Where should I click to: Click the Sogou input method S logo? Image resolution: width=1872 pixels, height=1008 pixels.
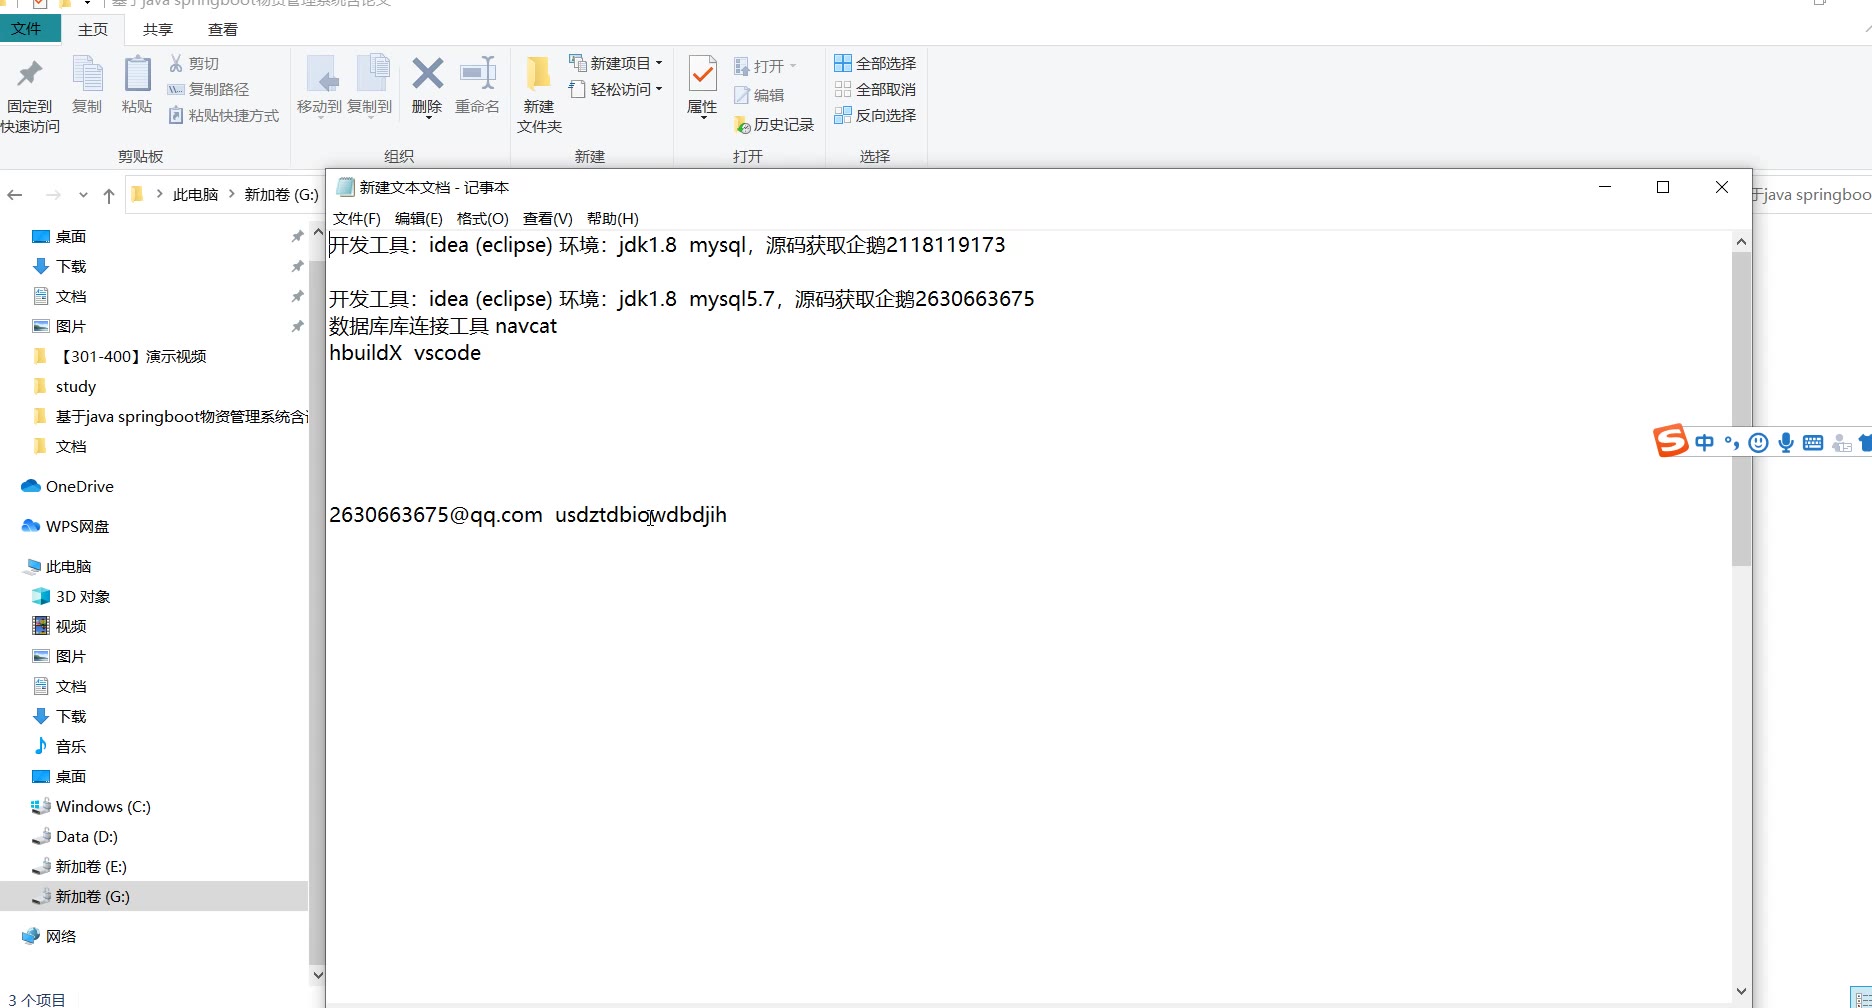coord(1670,440)
